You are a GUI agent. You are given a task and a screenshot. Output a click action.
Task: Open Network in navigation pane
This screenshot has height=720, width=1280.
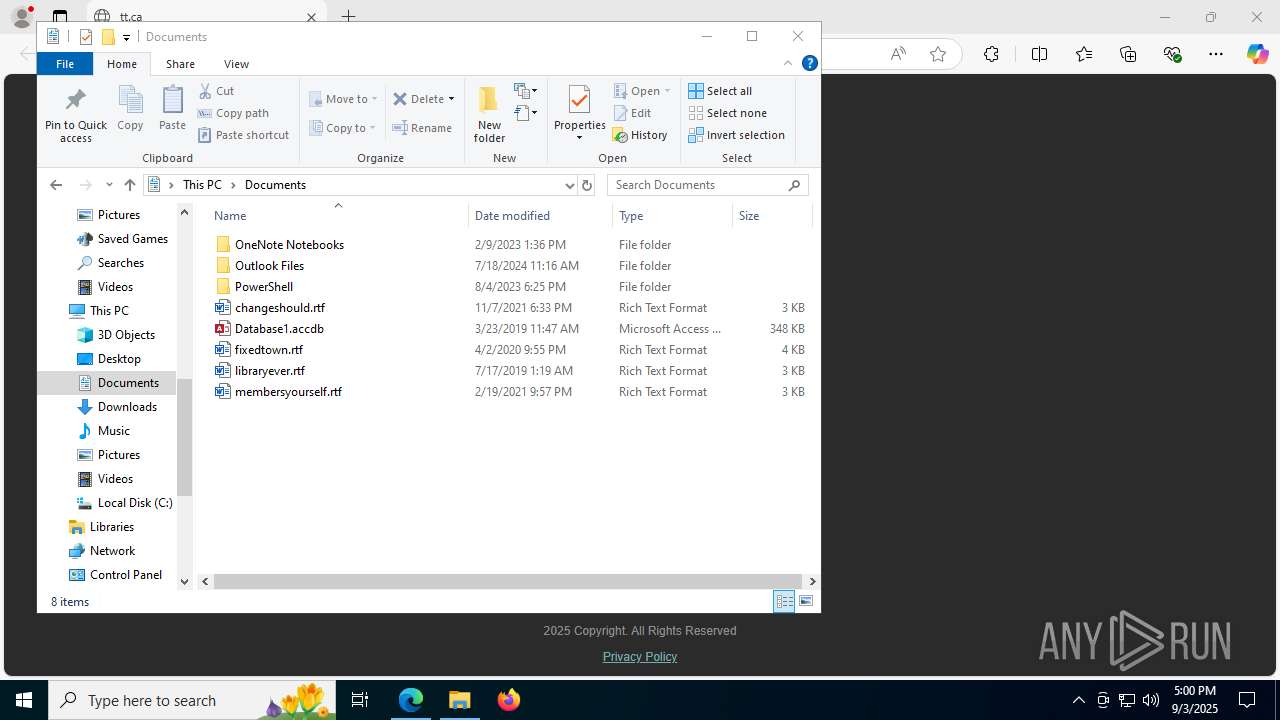[112, 551]
